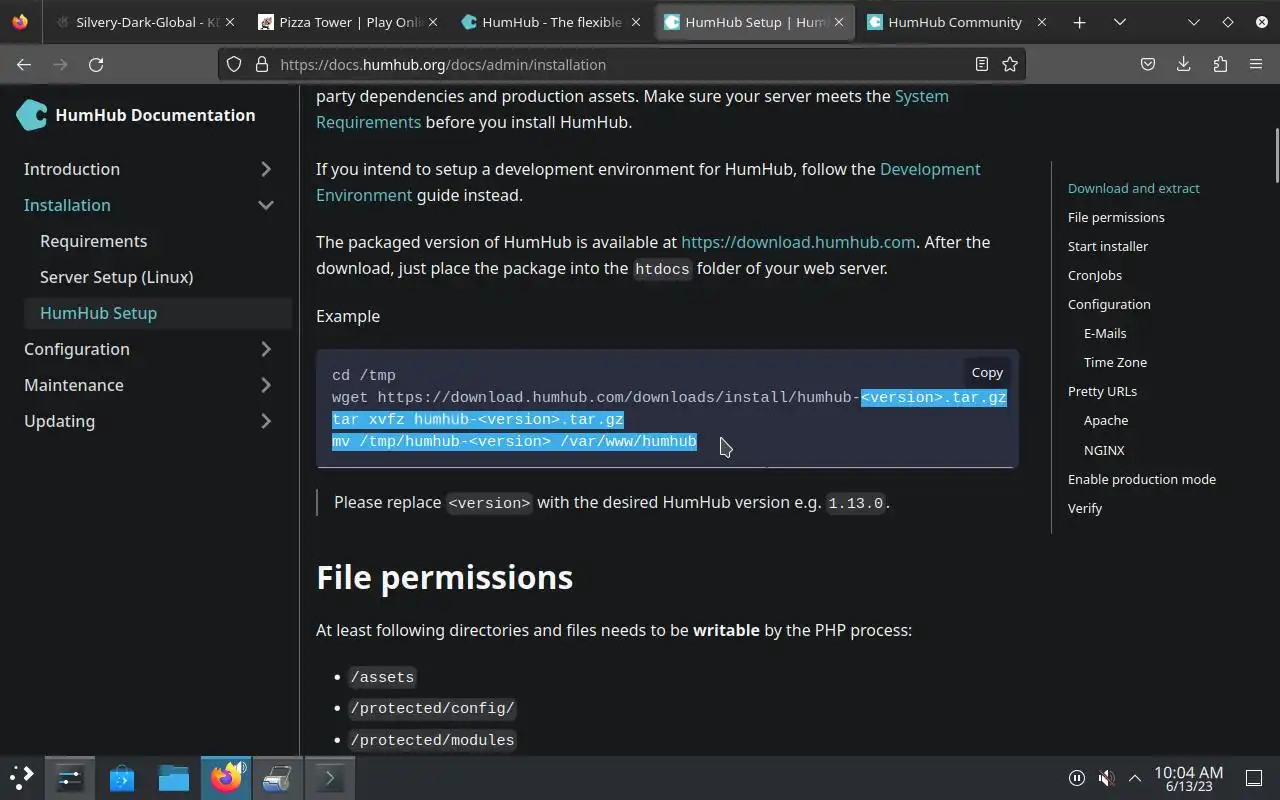This screenshot has width=1280, height=800.
Task: Jump to NGINX section
Action: pyautogui.click(x=1104, y=450)
